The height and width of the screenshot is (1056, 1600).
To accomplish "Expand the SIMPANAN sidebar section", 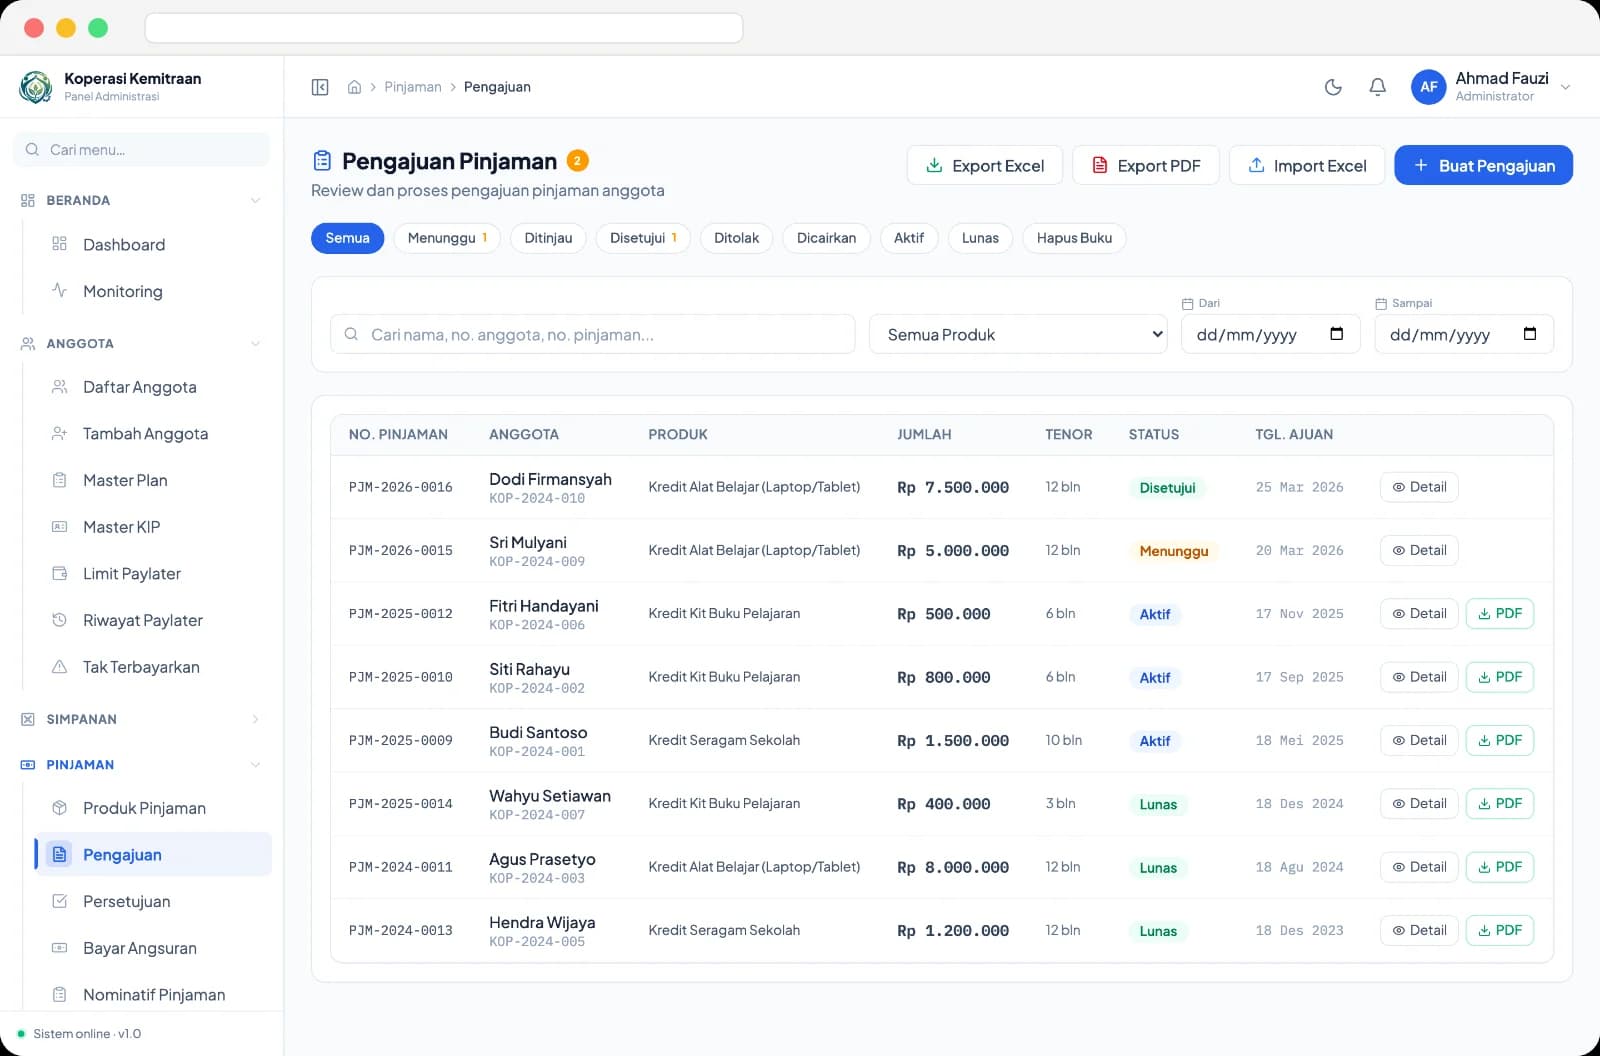I will (x=141, y=719).
